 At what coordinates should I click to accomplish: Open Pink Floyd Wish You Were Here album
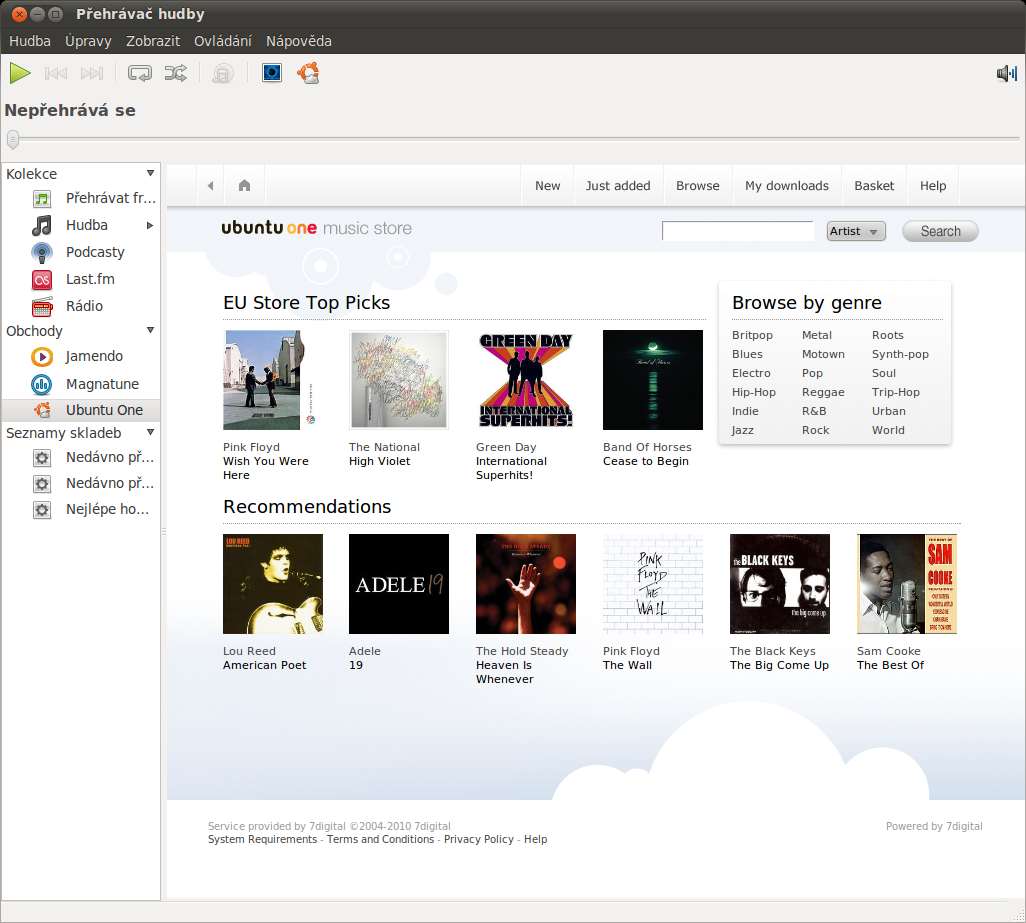click(272, 380)
